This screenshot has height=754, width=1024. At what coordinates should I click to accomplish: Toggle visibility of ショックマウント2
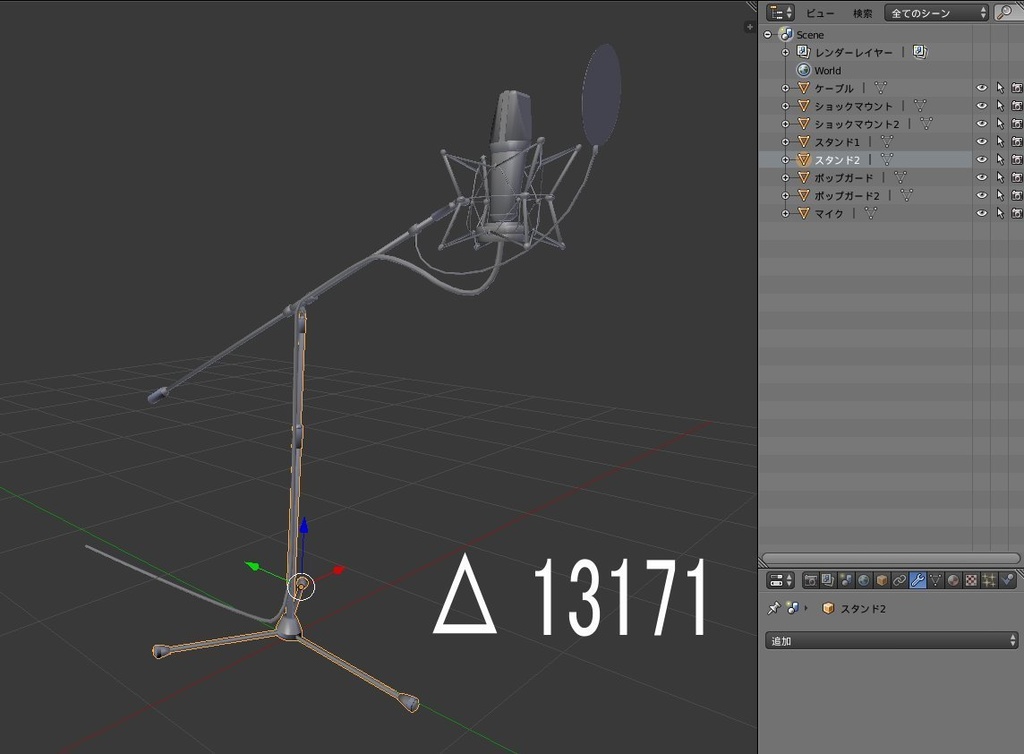pos(982,123)
